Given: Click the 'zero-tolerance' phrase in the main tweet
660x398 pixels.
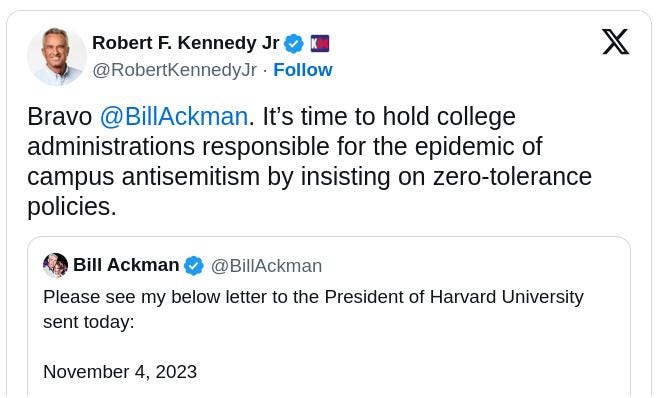Looking at the screenshot, I should click(x=512, y=177).
